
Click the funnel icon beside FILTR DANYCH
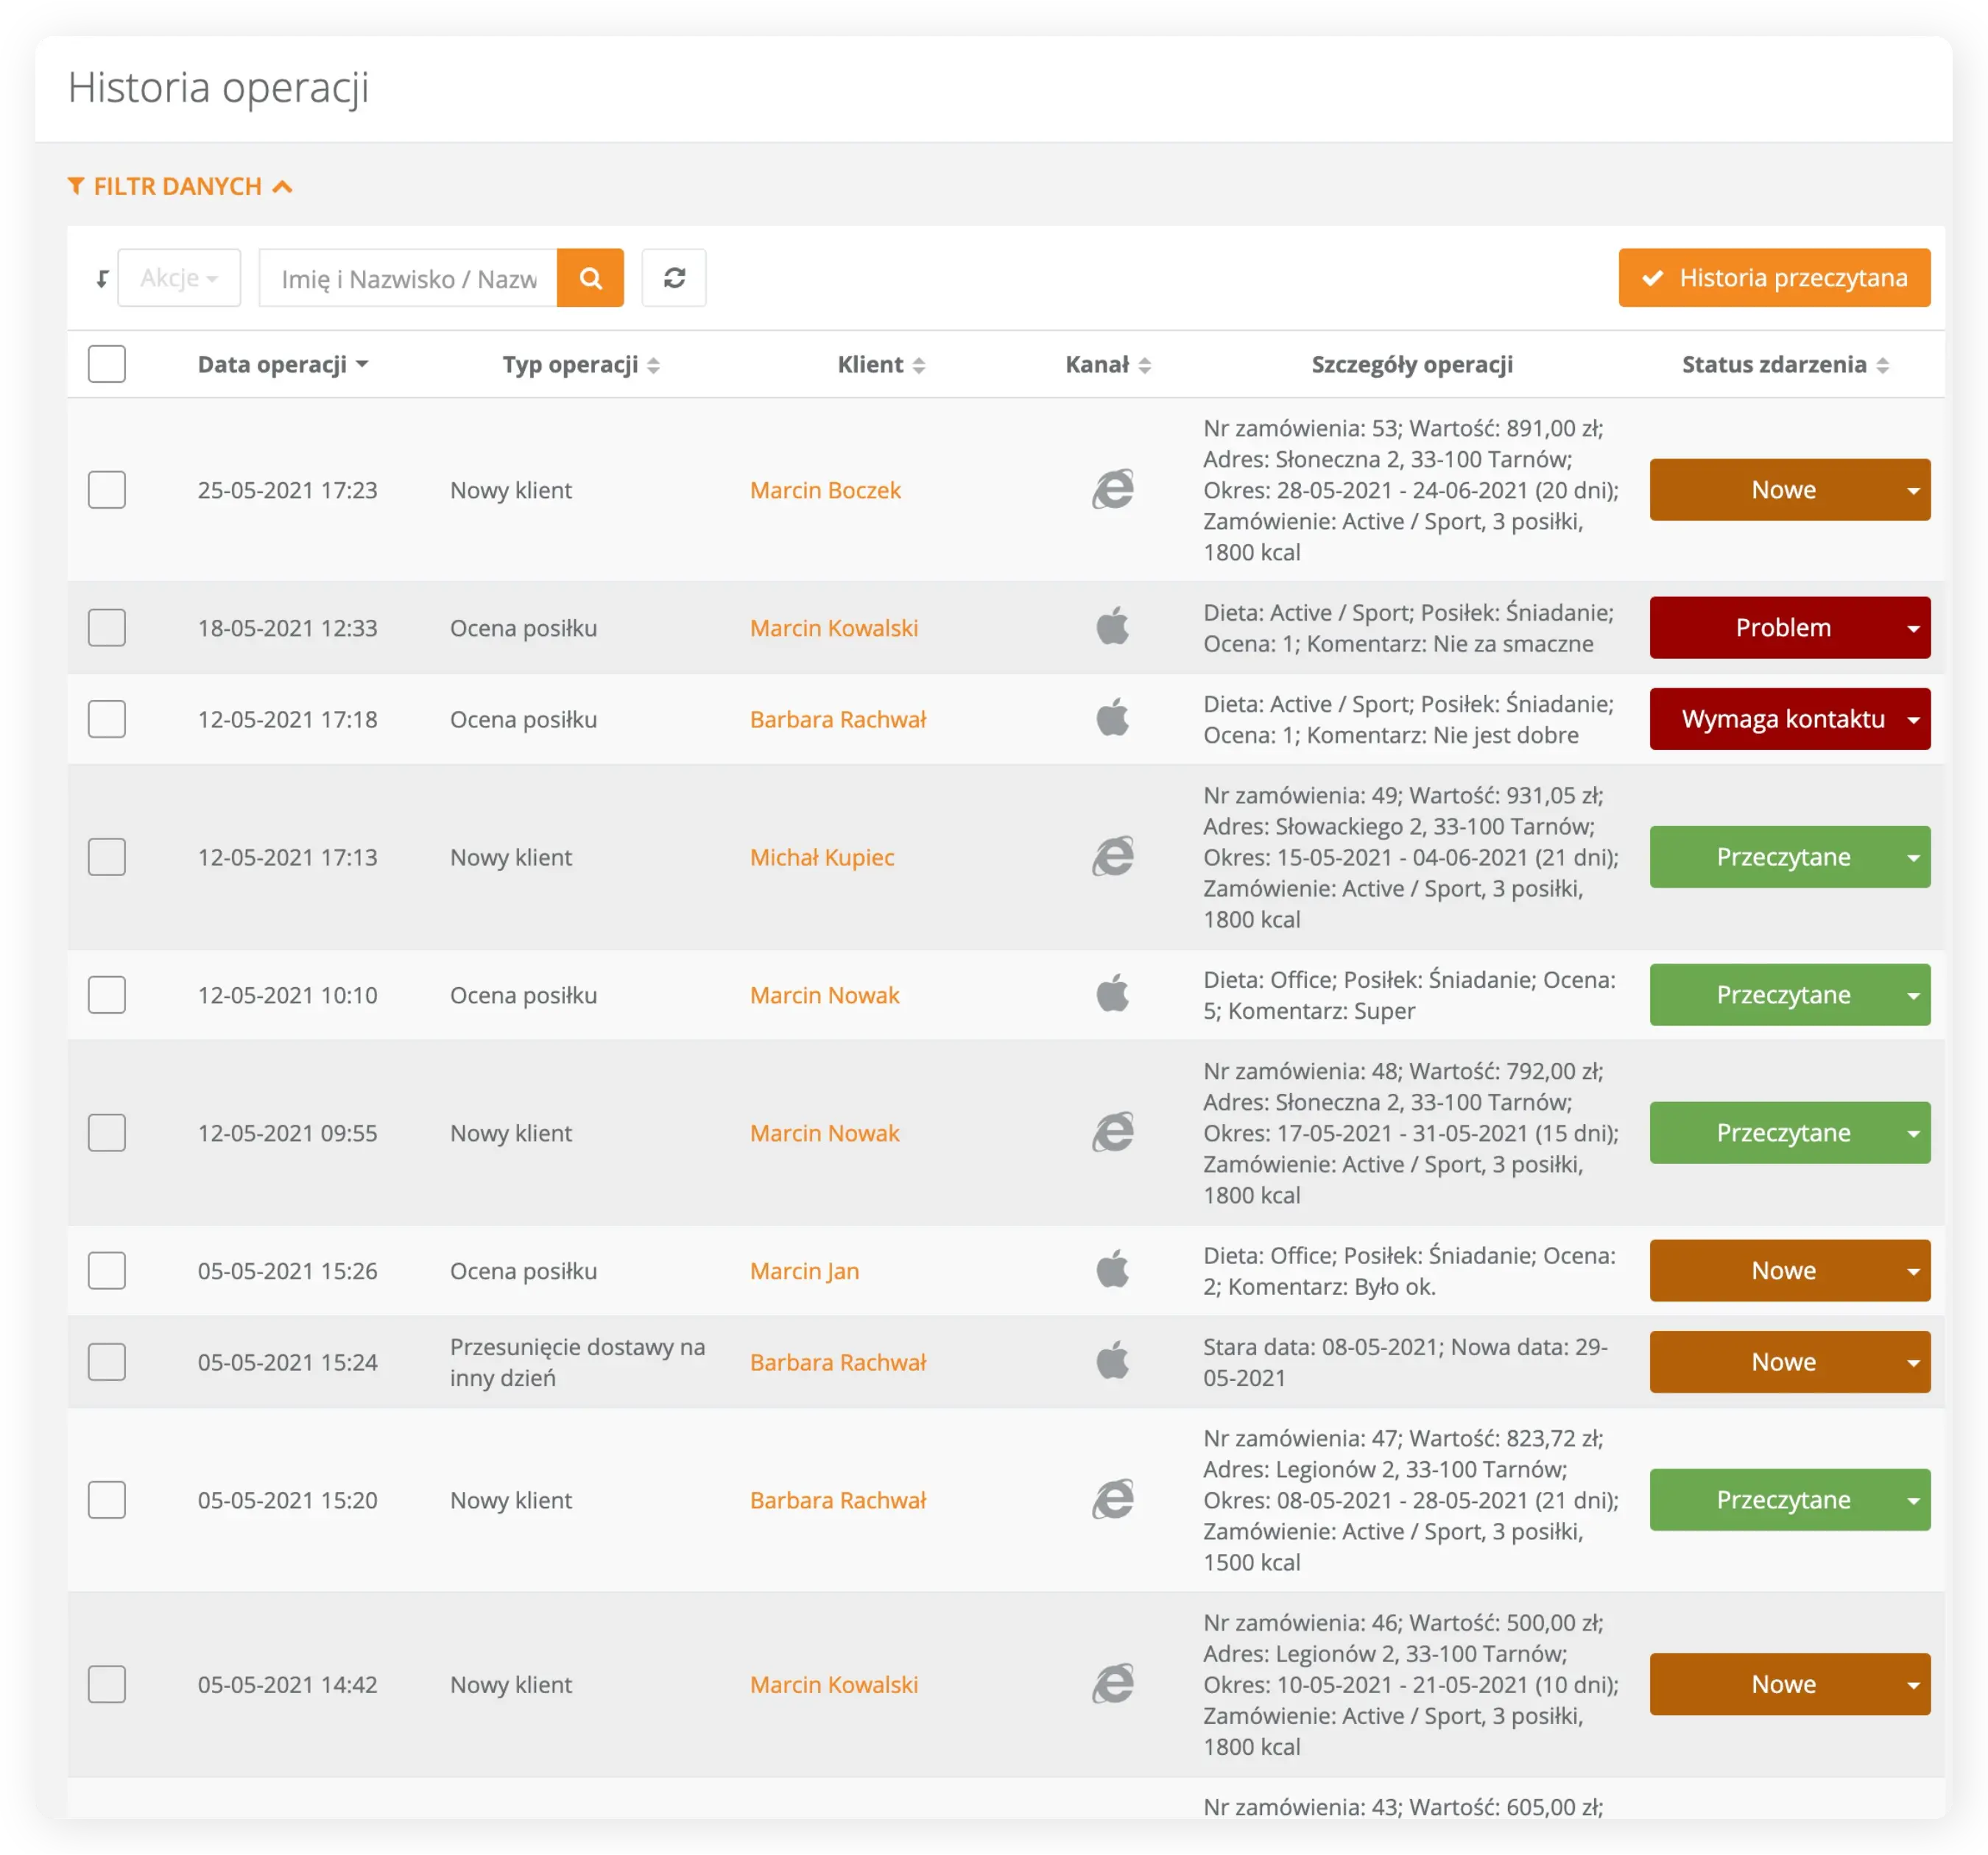point(76,186)
